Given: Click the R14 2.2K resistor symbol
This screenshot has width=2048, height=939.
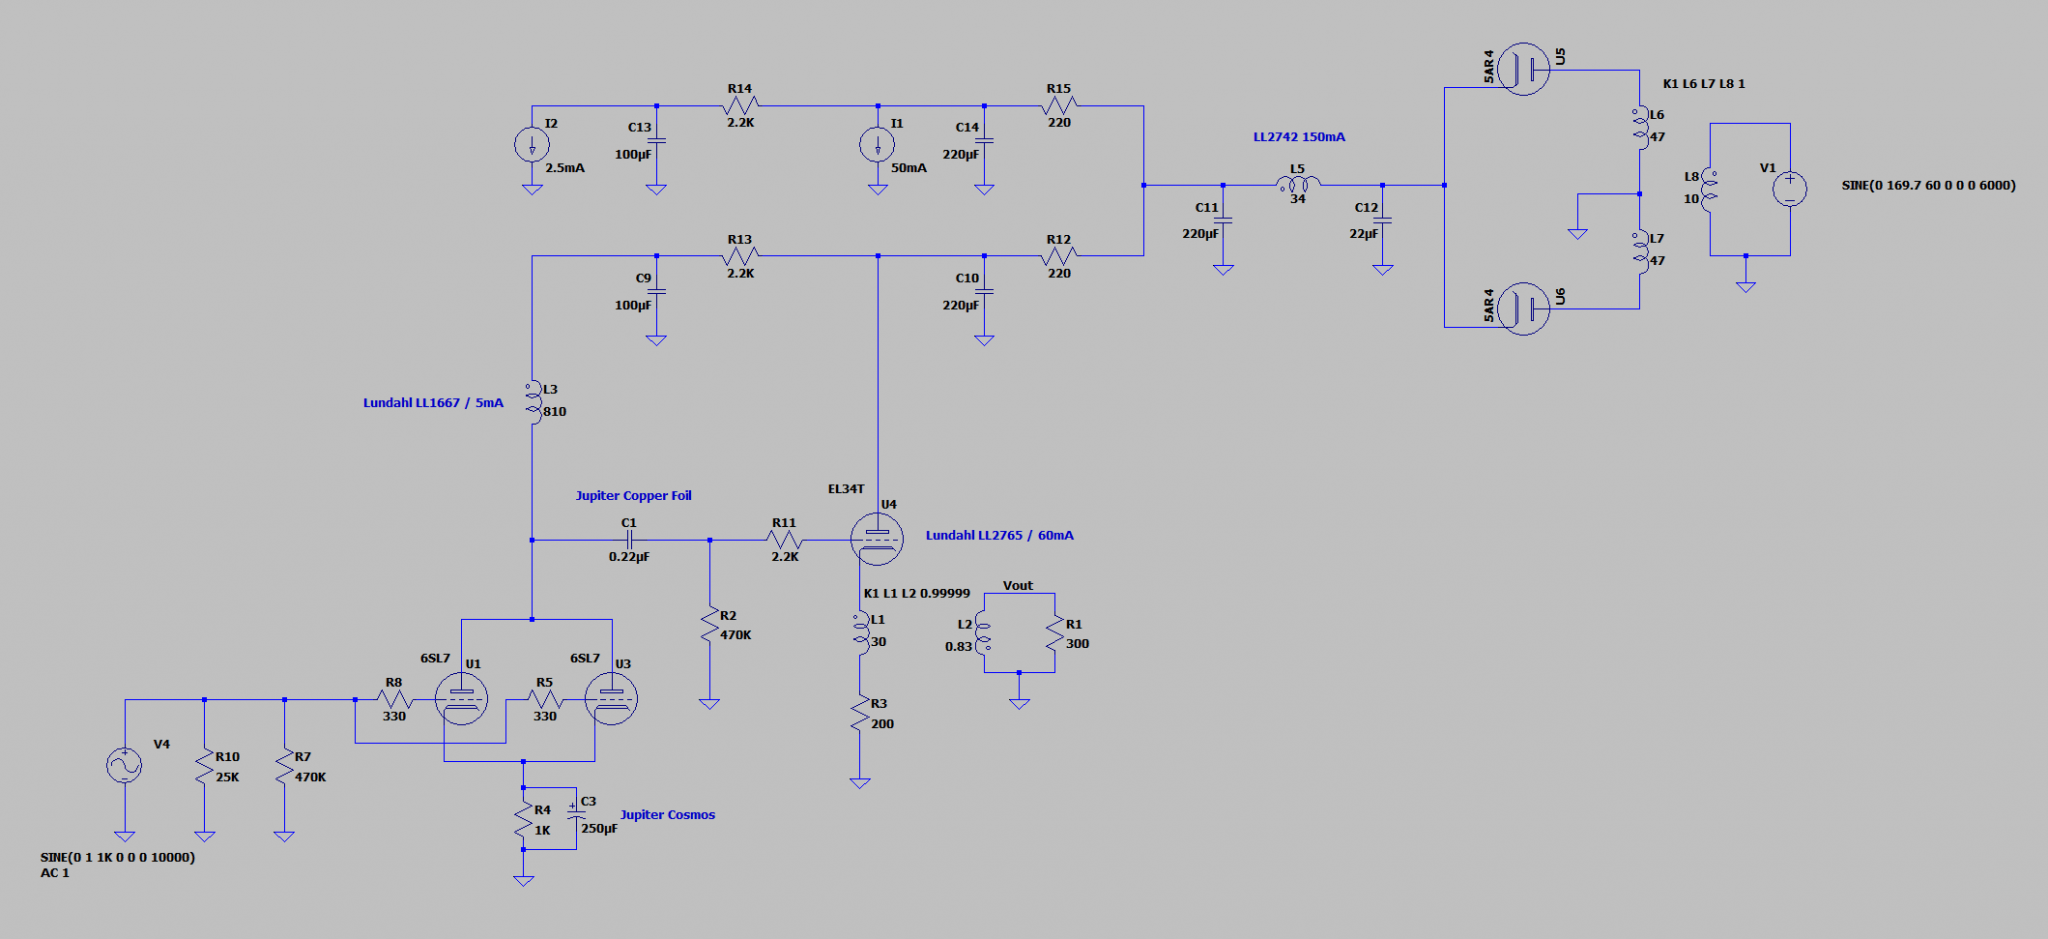Looking at the screenshot, I should pos(740,105).
